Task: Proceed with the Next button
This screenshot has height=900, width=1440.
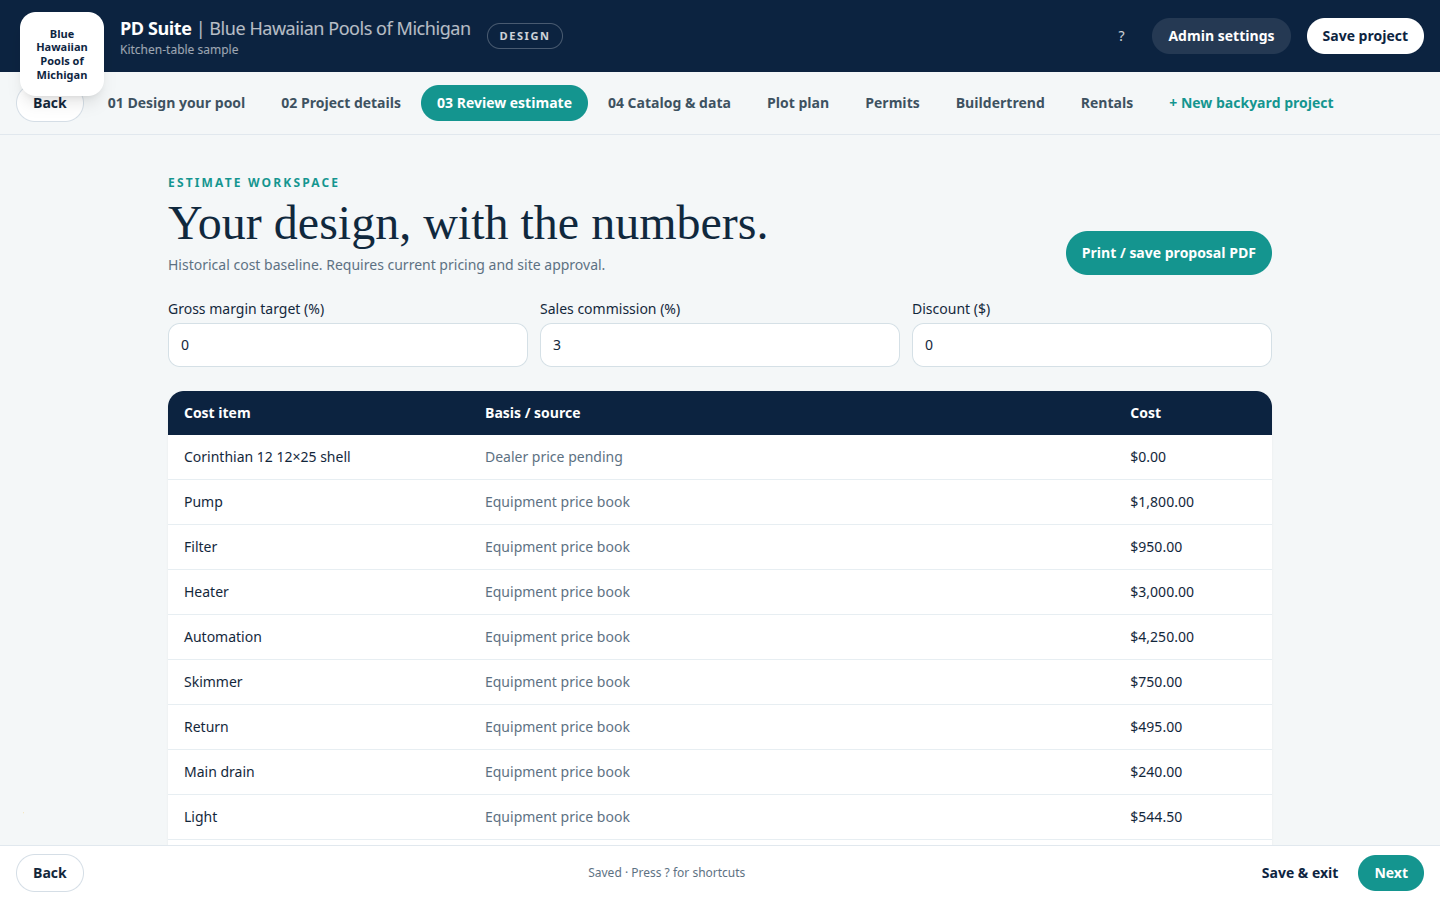Action: pos(1391,873)
